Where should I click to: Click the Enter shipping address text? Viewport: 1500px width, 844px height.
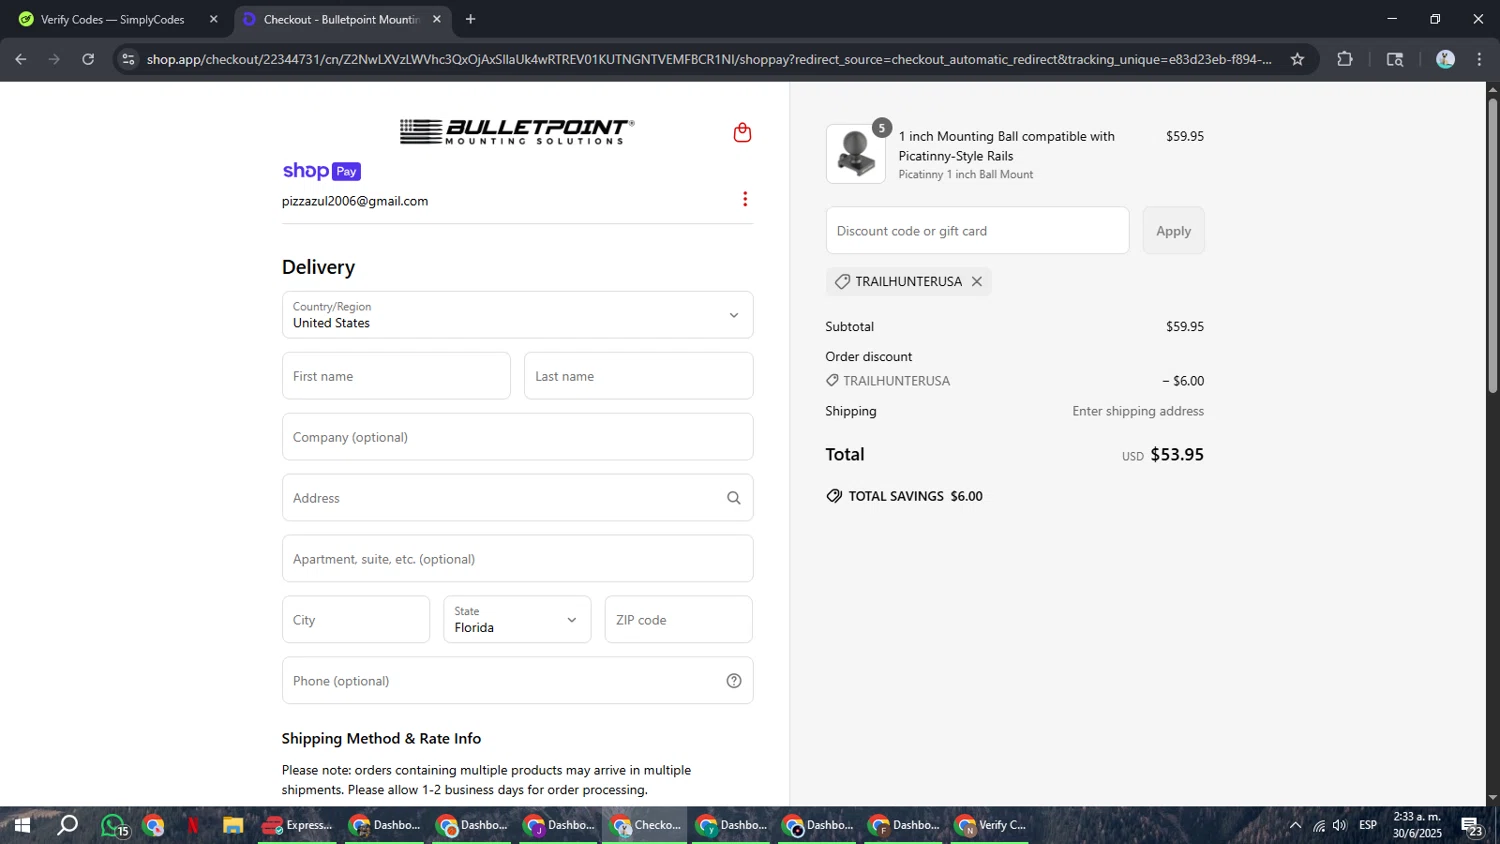pos(1138,412)
